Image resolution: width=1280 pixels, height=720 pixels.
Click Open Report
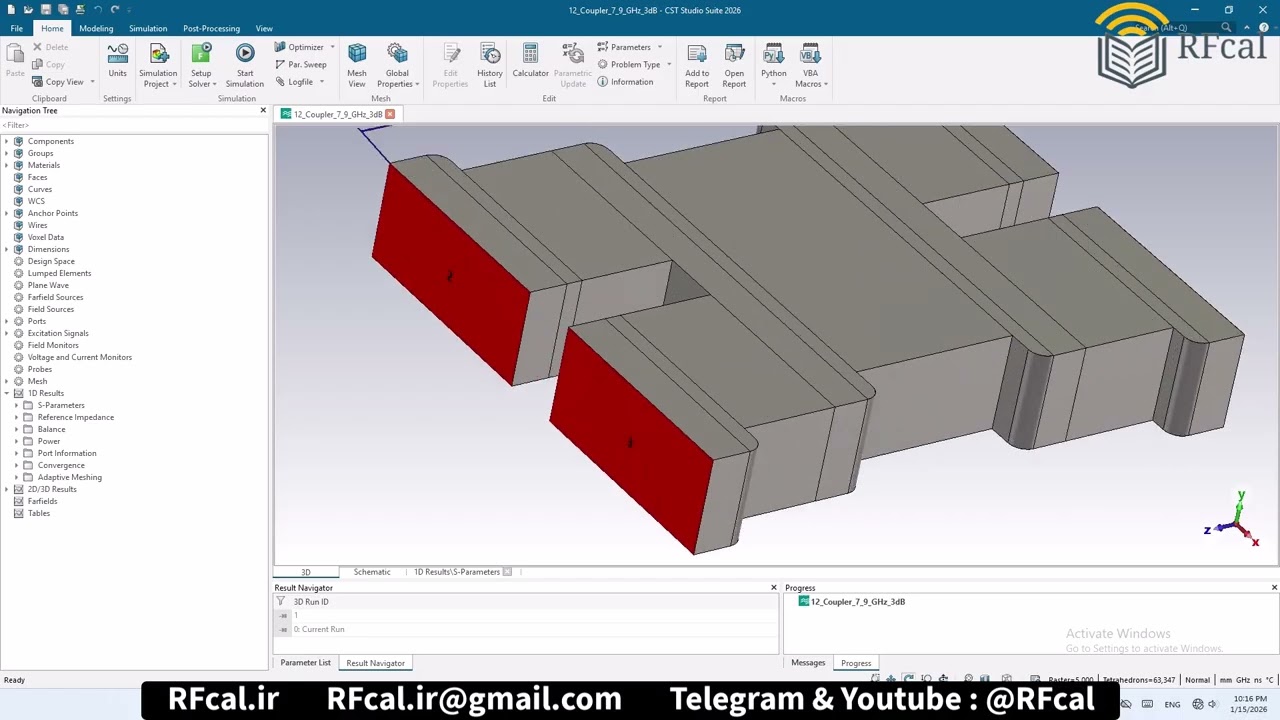[734, 66]
